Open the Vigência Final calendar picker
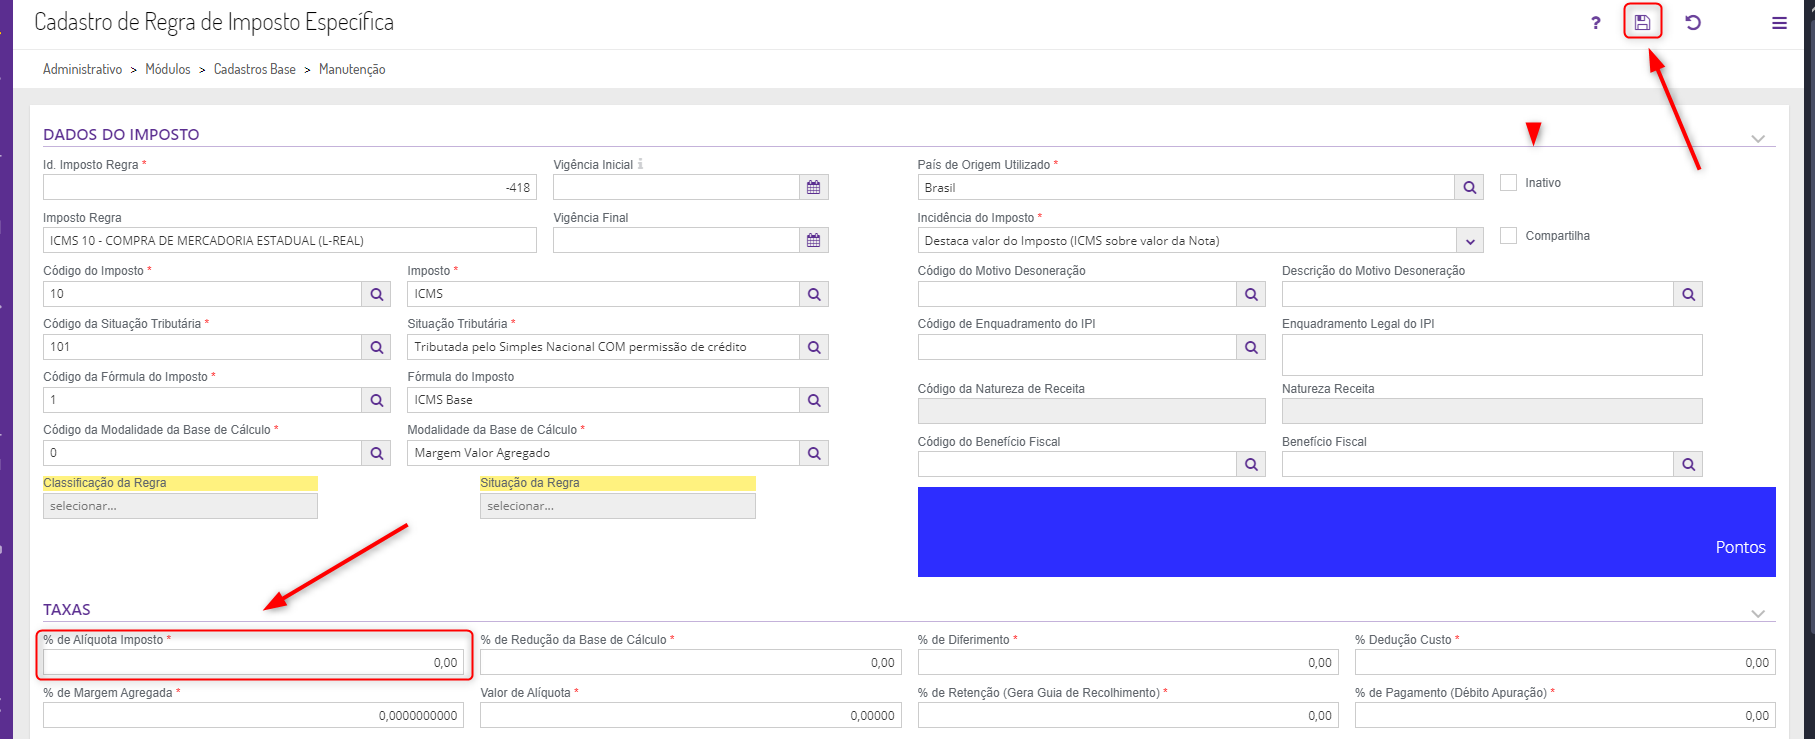The image size is (1815, 739). [814, 240]
